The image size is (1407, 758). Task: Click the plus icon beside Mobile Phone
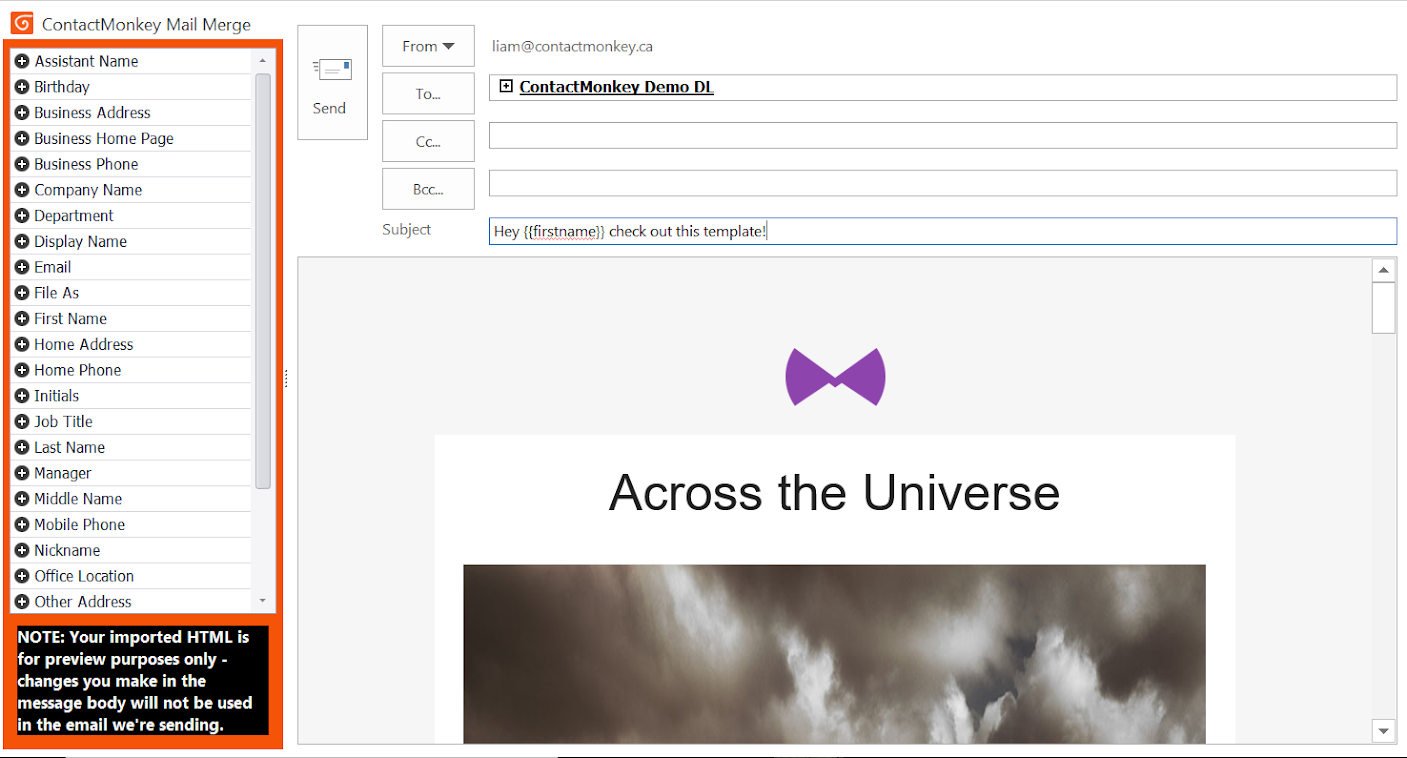point(22,525)
